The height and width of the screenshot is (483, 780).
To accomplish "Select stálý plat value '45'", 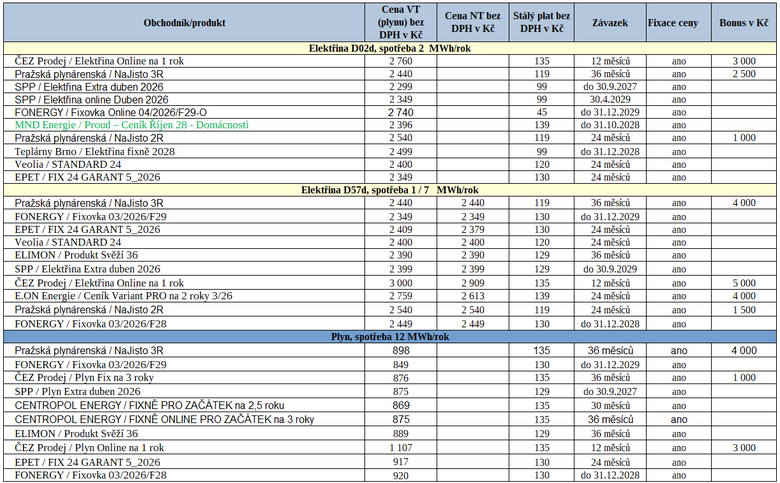I will (542, 112).
